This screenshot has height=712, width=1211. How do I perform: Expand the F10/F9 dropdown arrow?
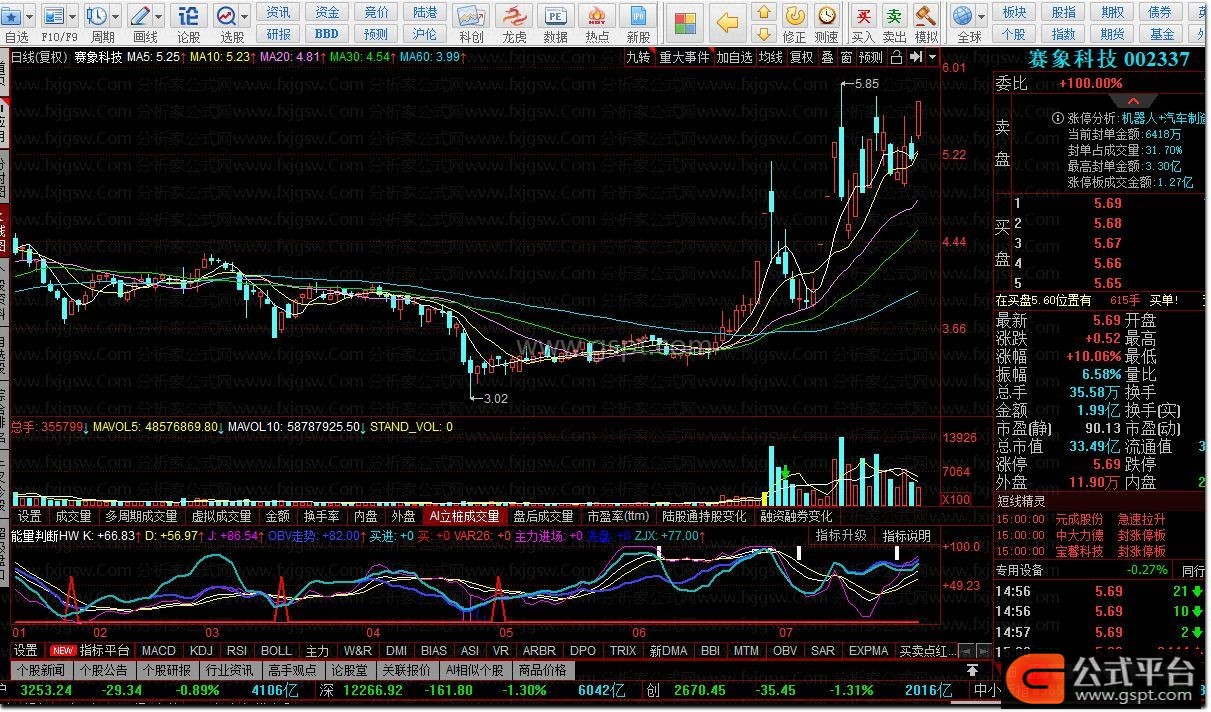[x=72, y=16]
